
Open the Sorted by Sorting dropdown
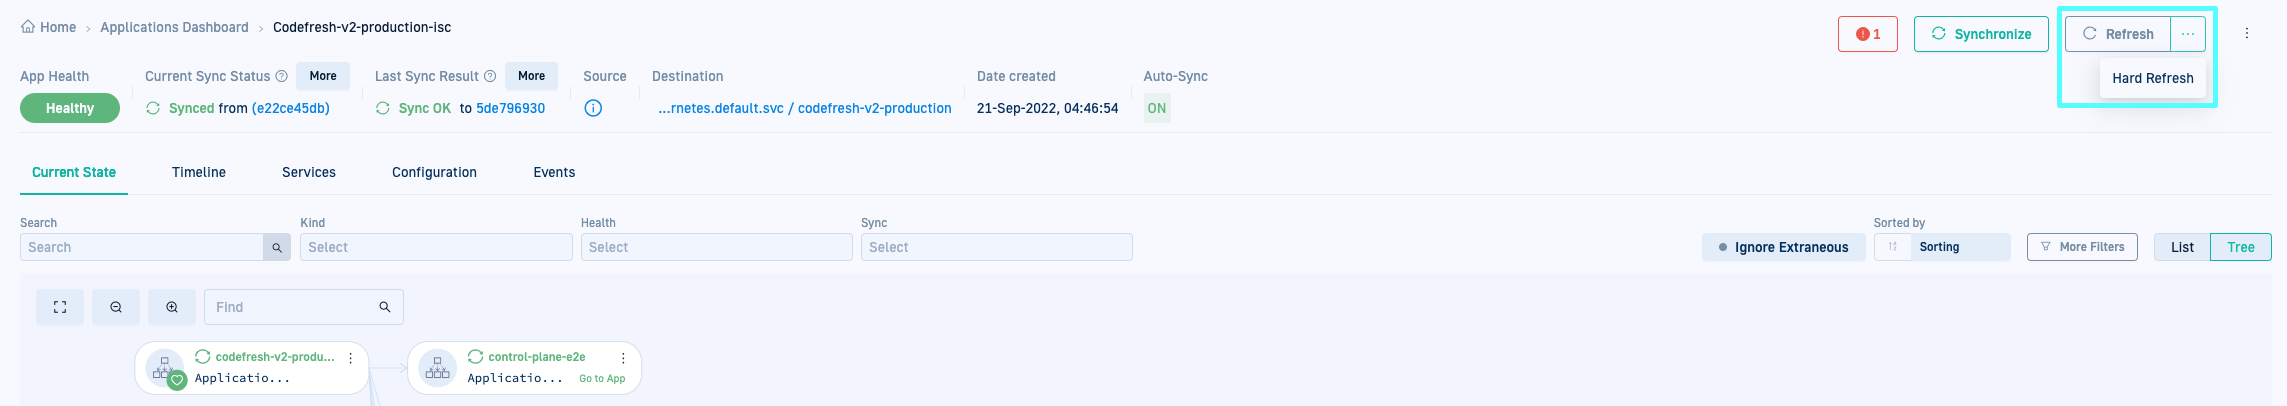1958,247
